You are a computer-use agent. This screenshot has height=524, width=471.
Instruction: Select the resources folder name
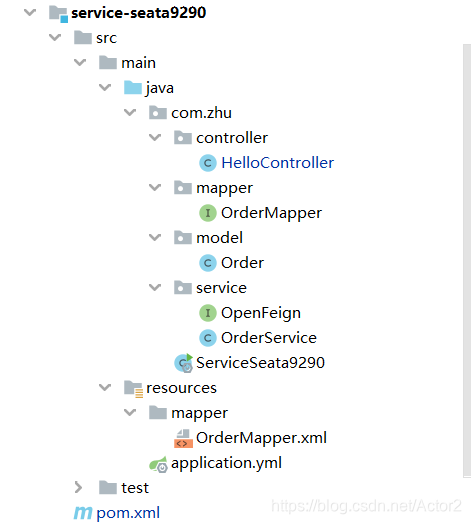182,388
